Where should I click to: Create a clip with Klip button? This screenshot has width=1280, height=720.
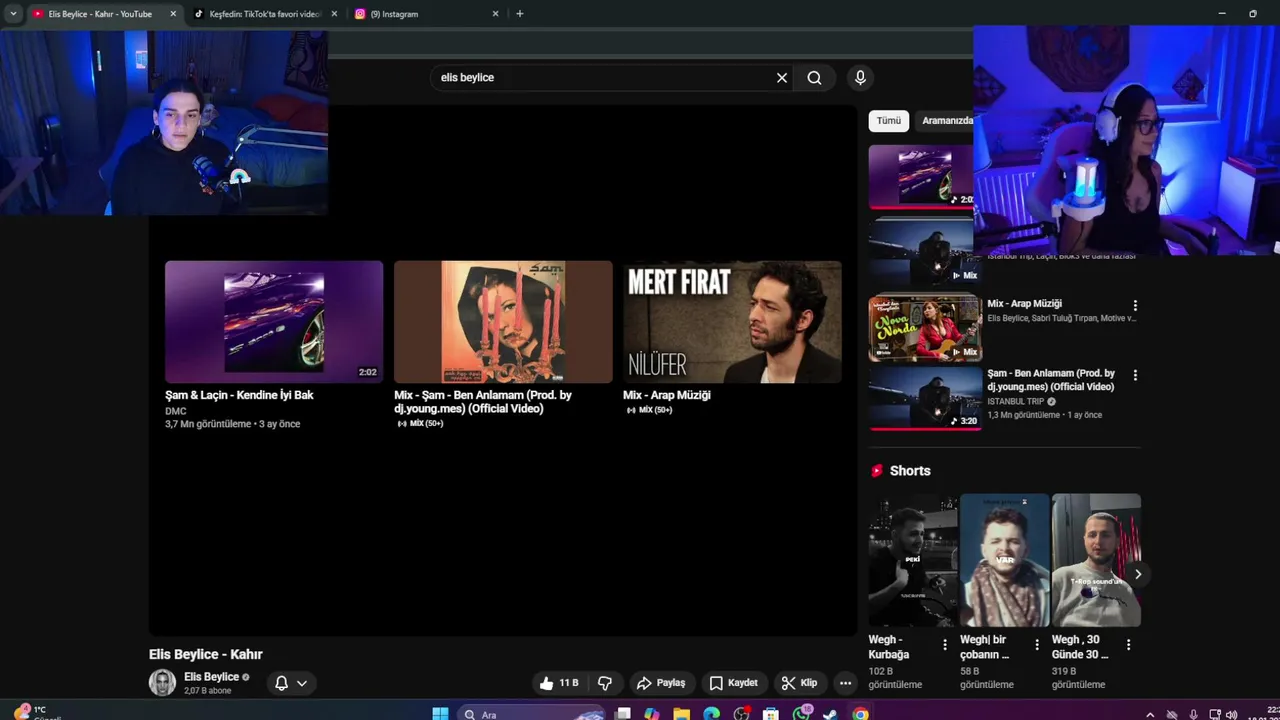pyautogui.click(x=799, y=683)
